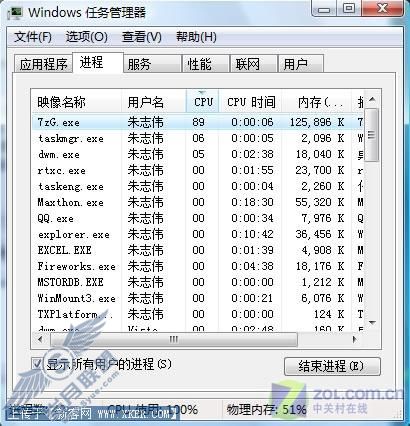Select the 7zG.exe process row
The height and width of the screenshot is (426, 410).
click(x=197, y=122)
